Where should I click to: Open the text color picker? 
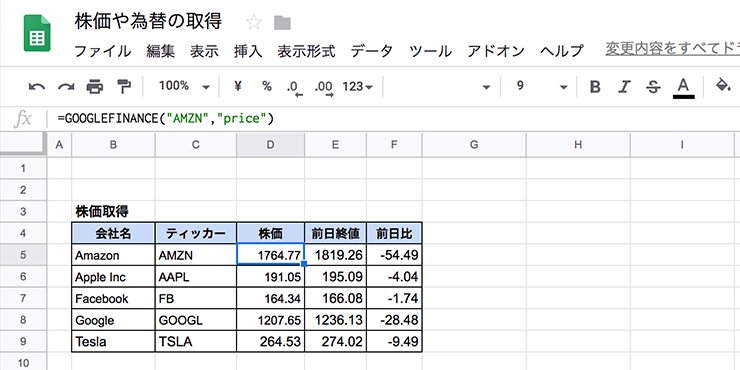(x=683, y=87)
